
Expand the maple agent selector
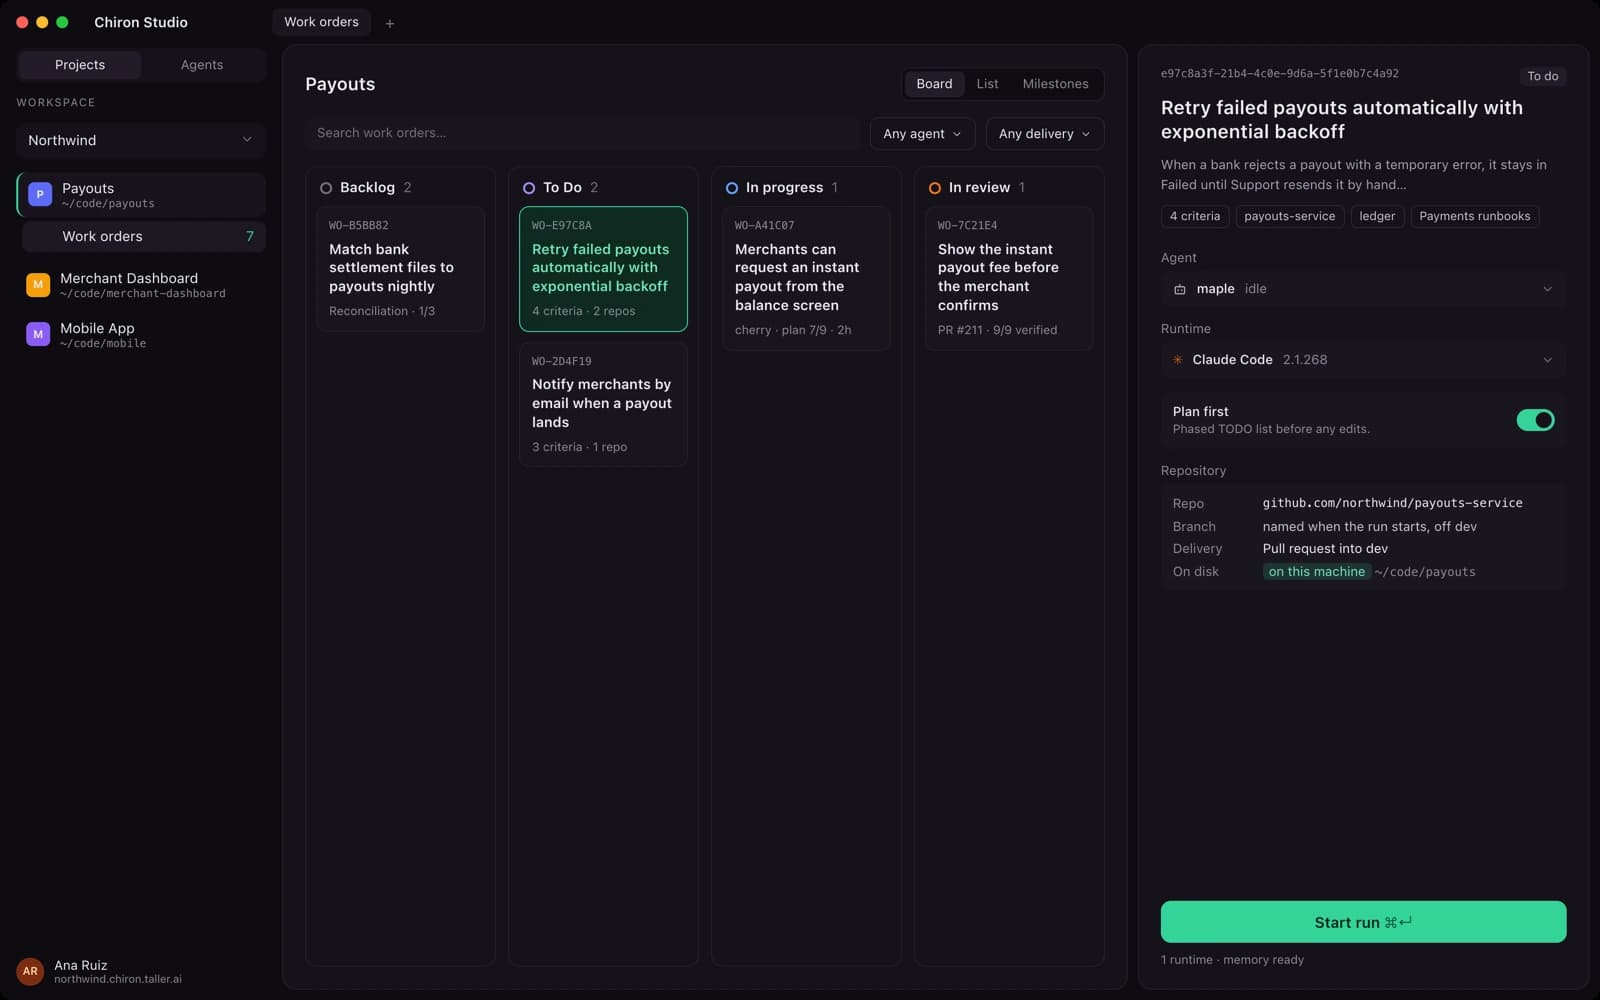1363,289
